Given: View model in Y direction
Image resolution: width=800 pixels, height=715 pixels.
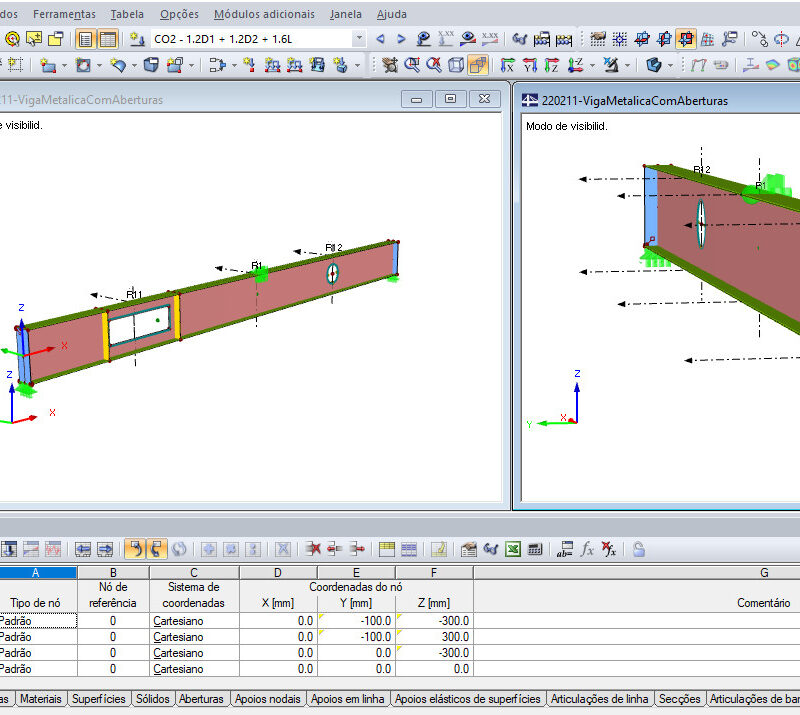Looking at the screenshot, I should pos(530,65).
